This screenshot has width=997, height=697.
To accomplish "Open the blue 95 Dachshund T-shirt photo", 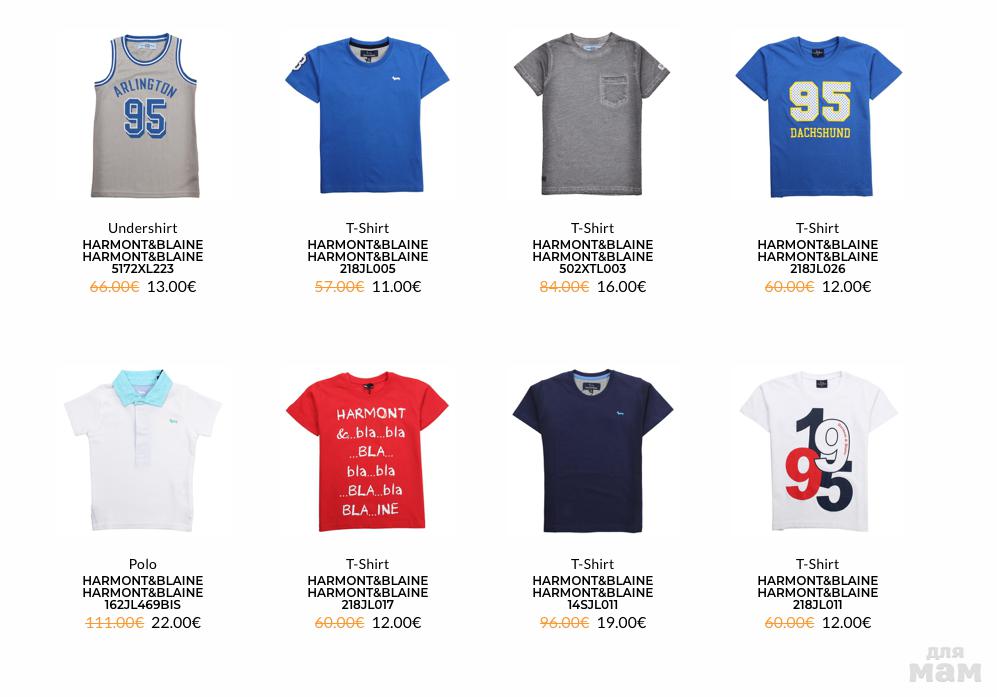I will [x=818, y=116].
